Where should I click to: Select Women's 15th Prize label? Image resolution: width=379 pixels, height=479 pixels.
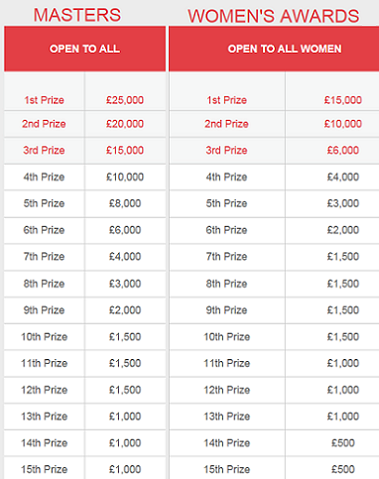(227, 469)
